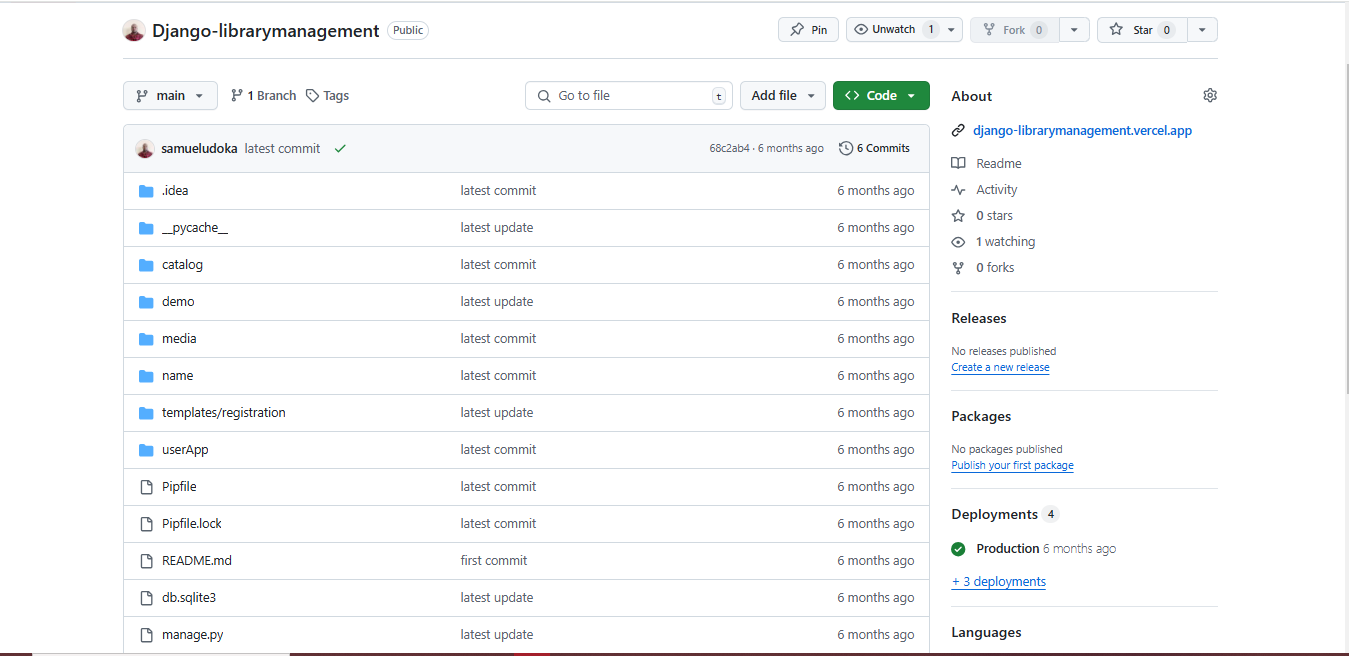Click the green commit status checkmark
1349x656 pixels.
point(340,149)
